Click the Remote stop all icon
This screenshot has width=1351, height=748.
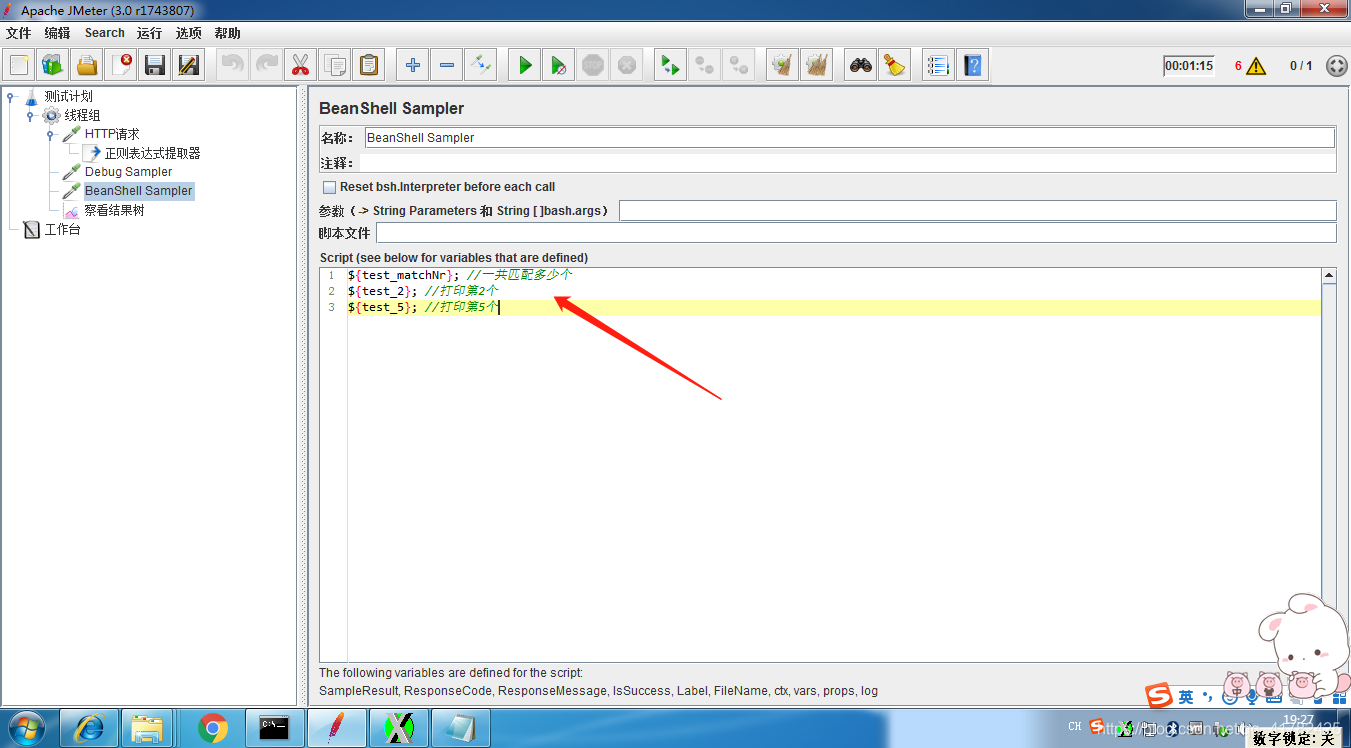pos(705,66)
